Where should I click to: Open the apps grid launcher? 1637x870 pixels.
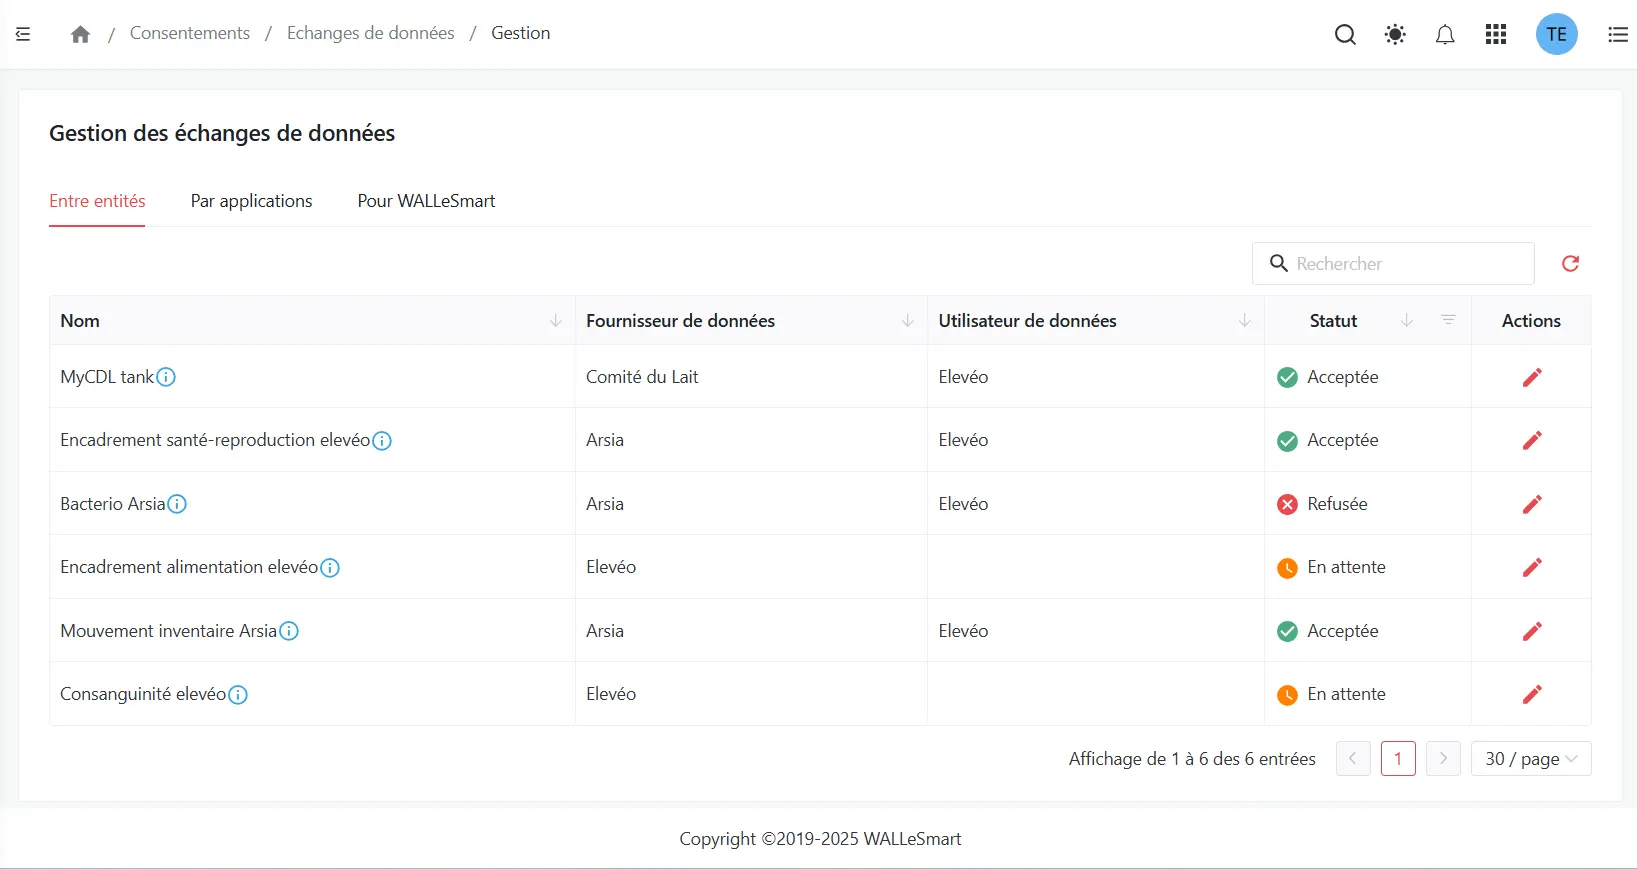coord(1496,35)
